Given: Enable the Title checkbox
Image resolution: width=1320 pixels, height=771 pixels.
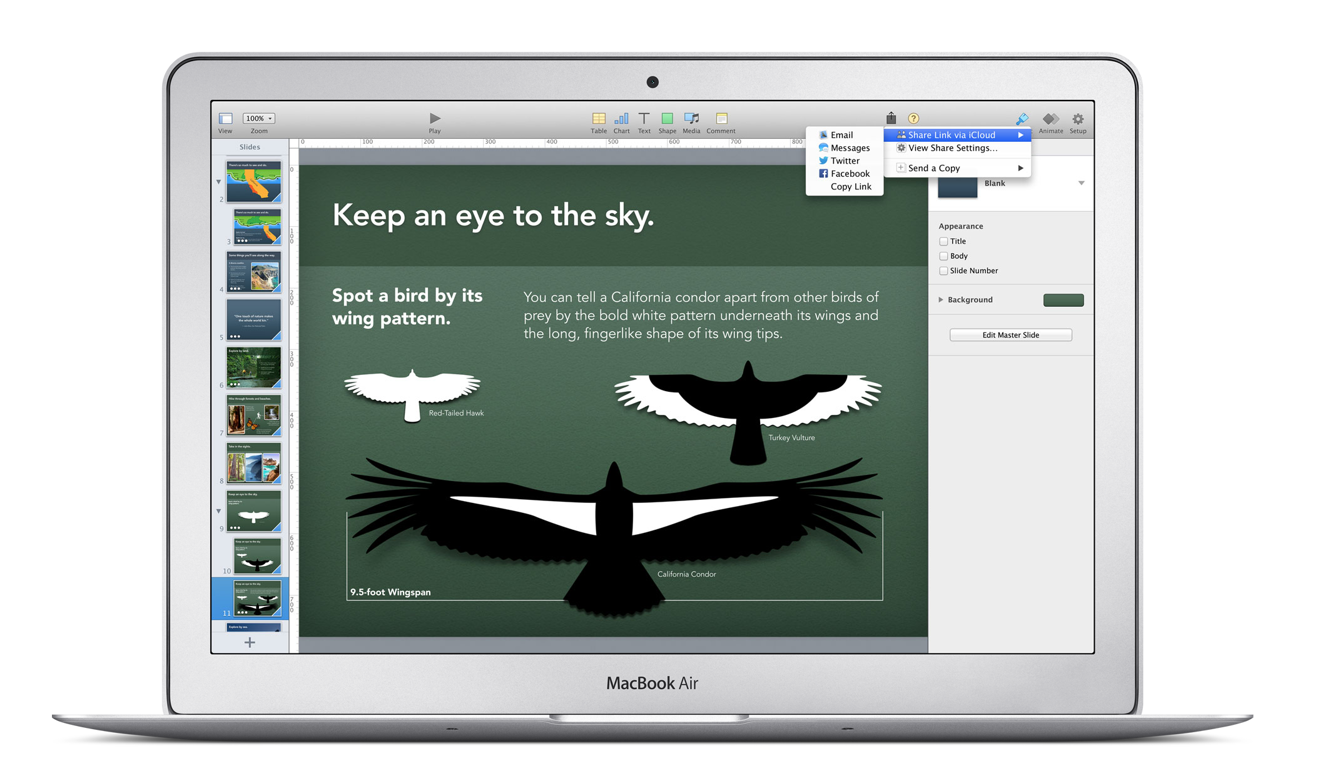Looking at the screenshot, I should point(943,241).
